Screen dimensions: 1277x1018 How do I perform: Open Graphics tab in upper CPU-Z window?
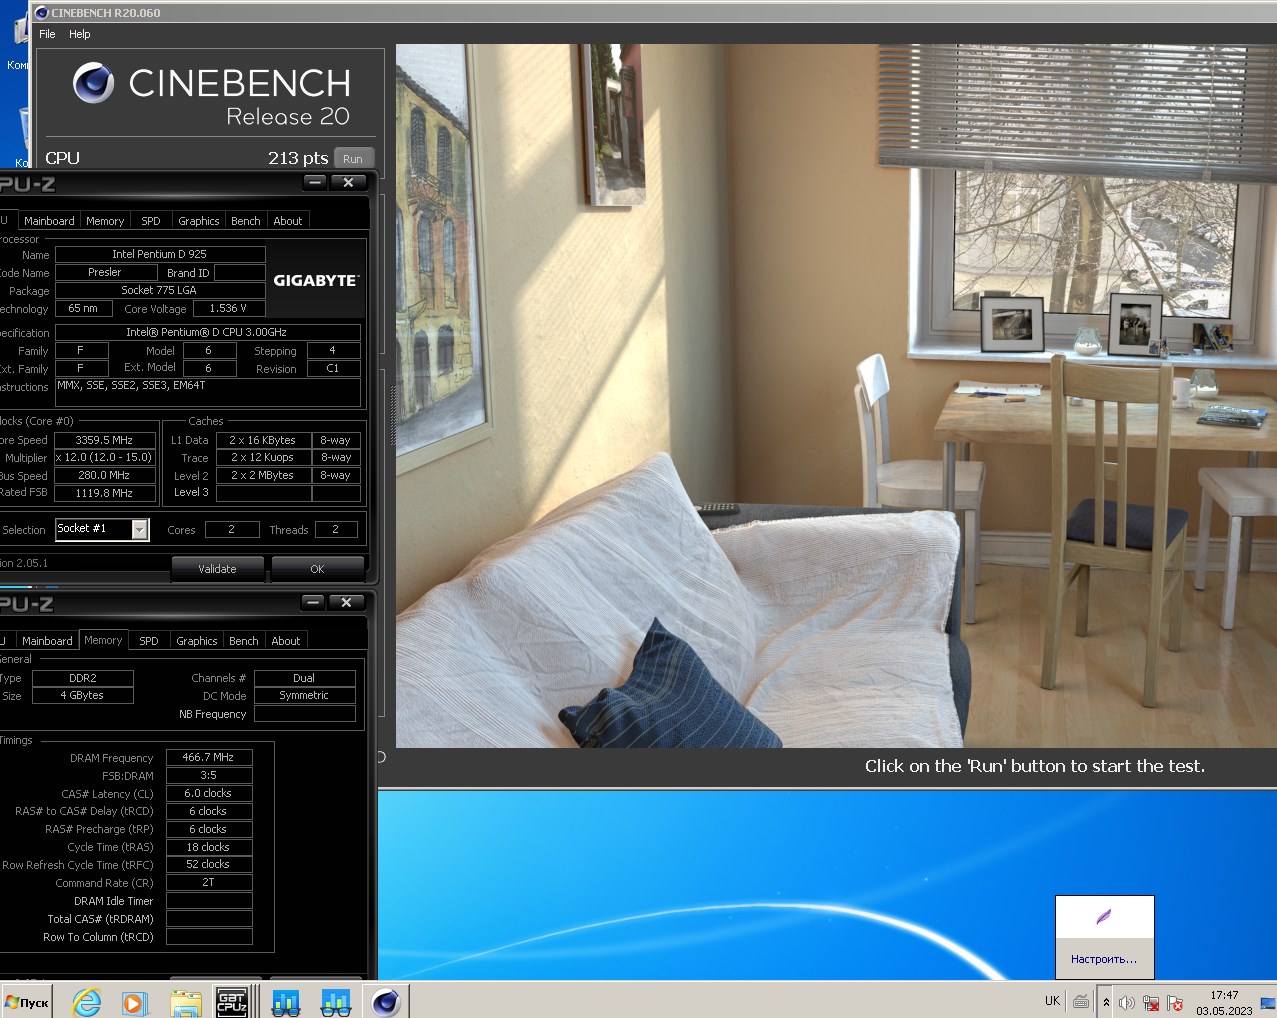pos(198,221)
